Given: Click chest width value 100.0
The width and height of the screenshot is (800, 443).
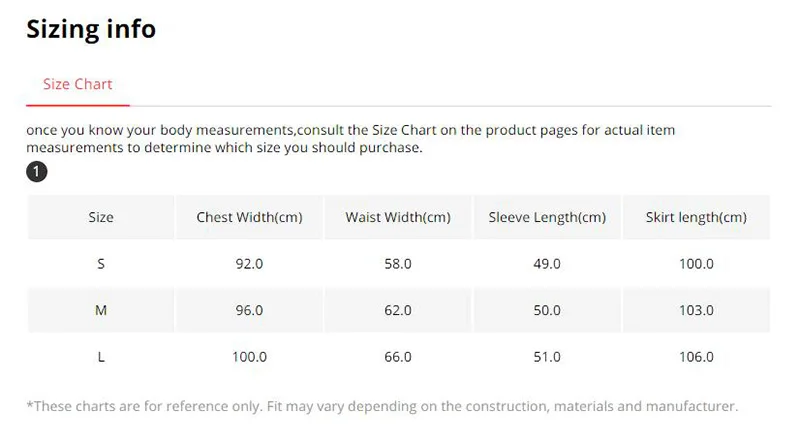Looking at the screenshot, I should tap(249, 356).
